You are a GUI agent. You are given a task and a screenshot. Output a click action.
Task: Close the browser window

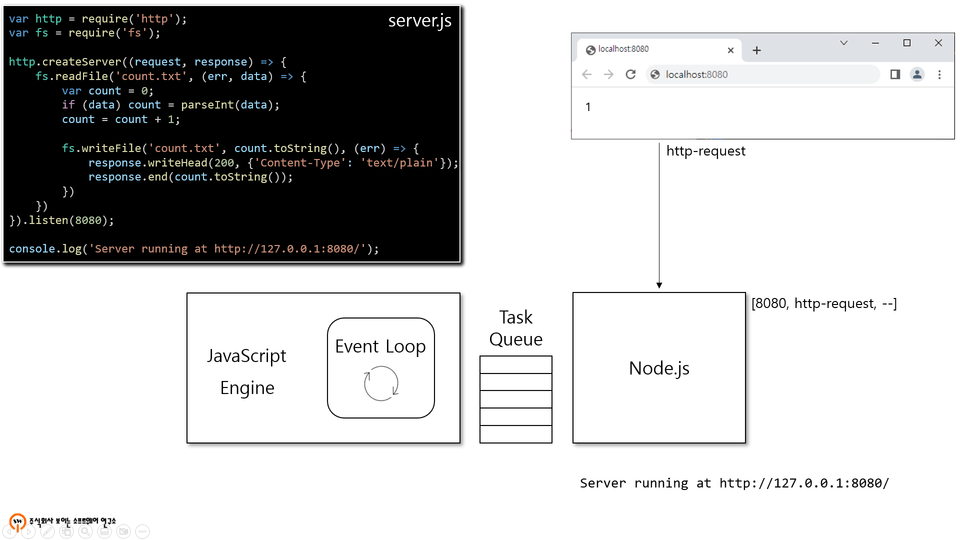click(939, 43)
